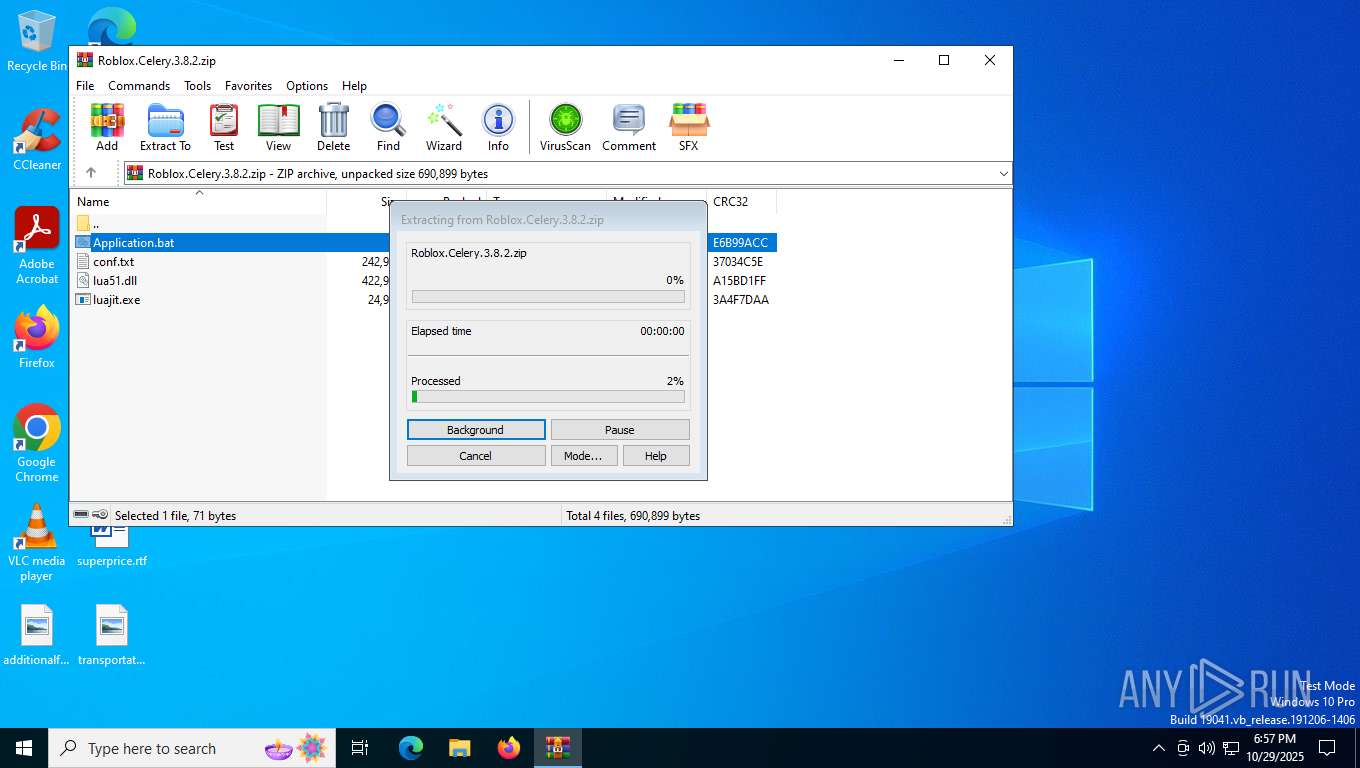Send extraction to Background
The image size is (1360, 768).
point(476,430)
